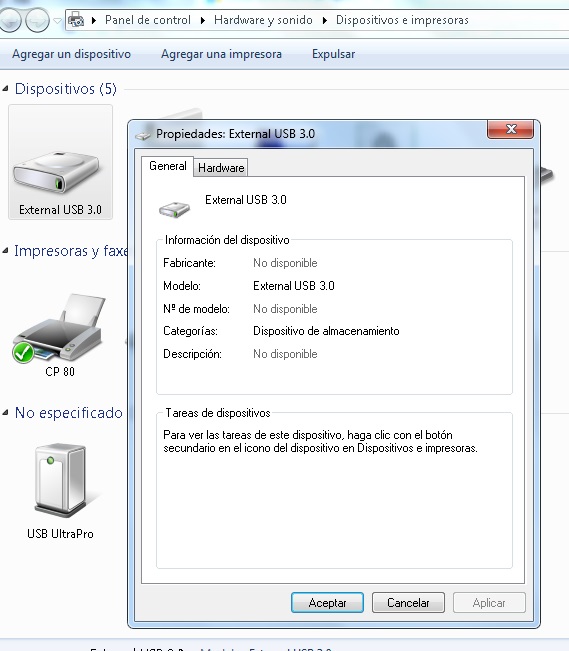569x651 pixels.
Task: Click Agregar una impresora in toolbar
Action: tap(221, 54)
